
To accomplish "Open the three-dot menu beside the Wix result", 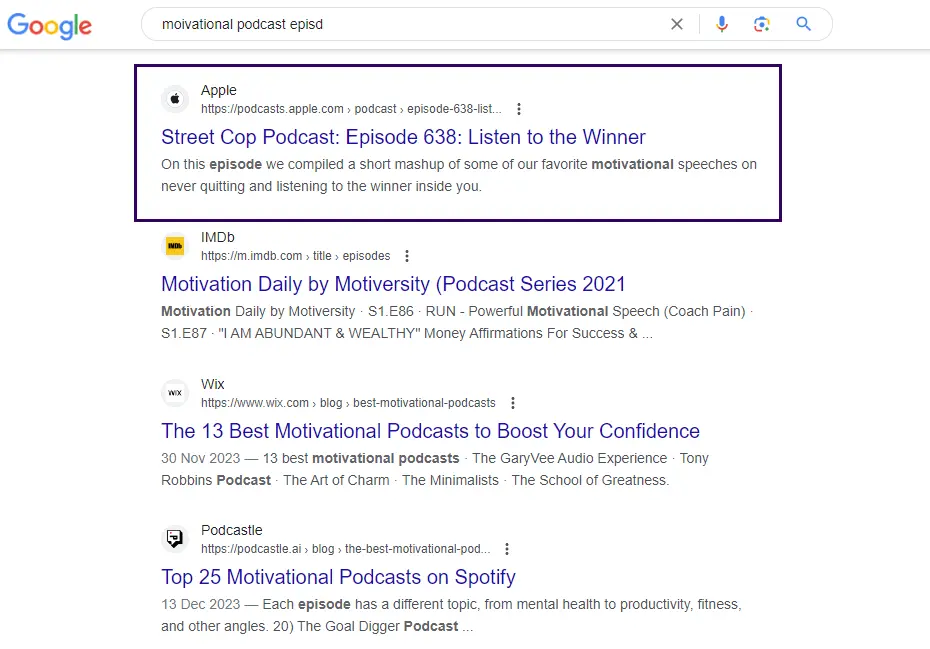I will tap(512, 403).
